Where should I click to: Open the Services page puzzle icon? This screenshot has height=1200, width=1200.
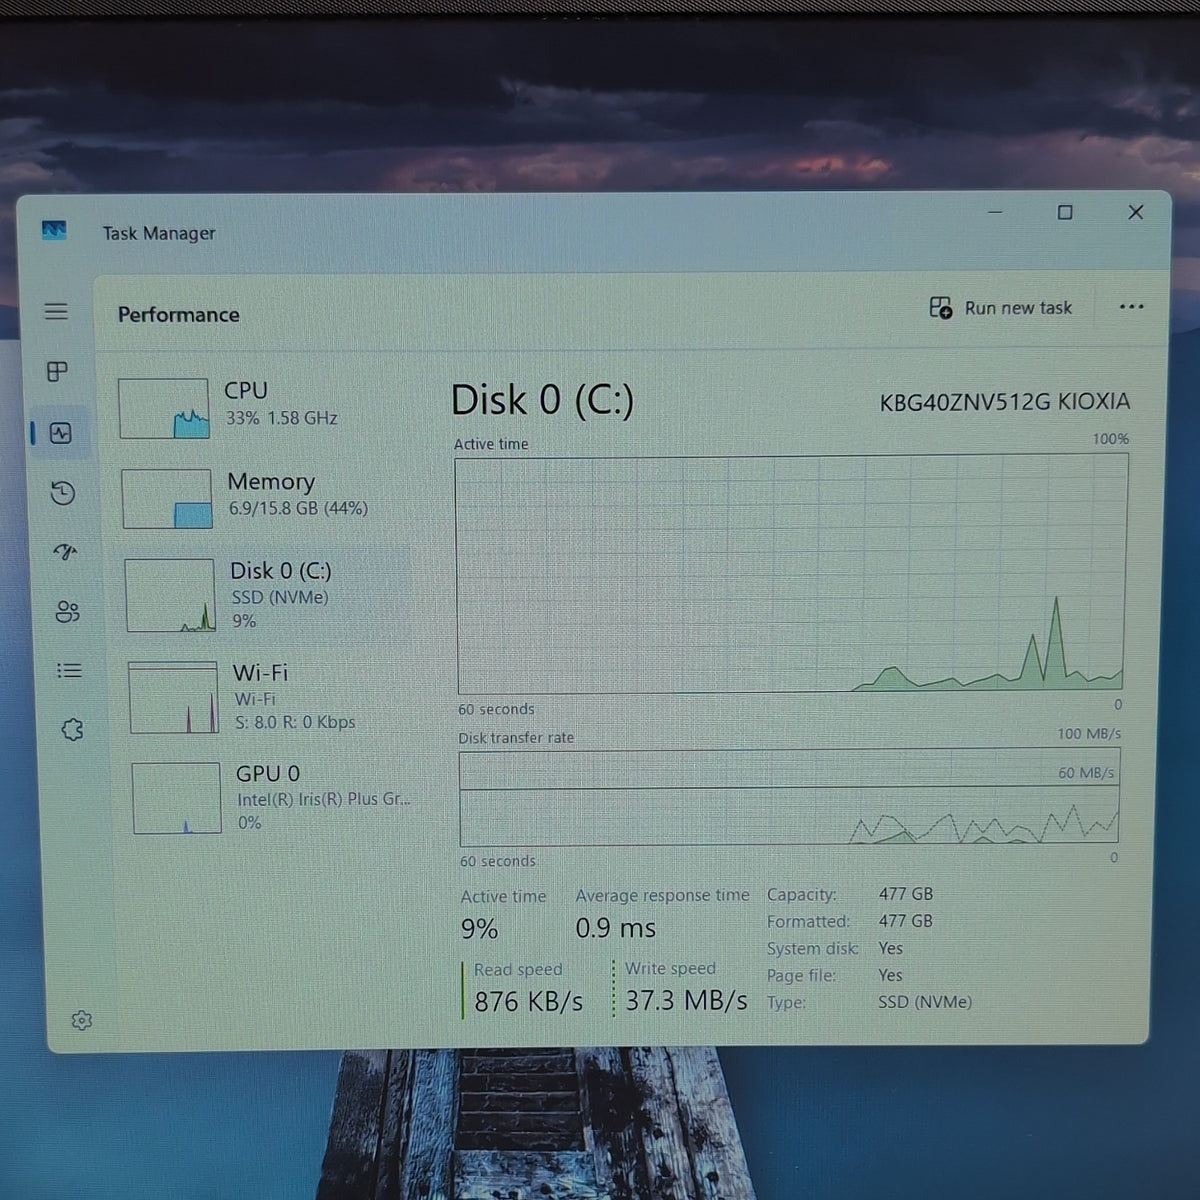[x=72, y=730]
